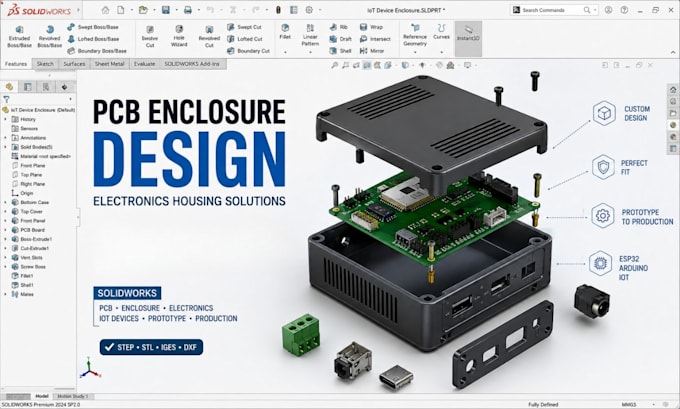Open a file with folder icon
The height and width of the screenshot is (409, 680).
click(143, 10)
